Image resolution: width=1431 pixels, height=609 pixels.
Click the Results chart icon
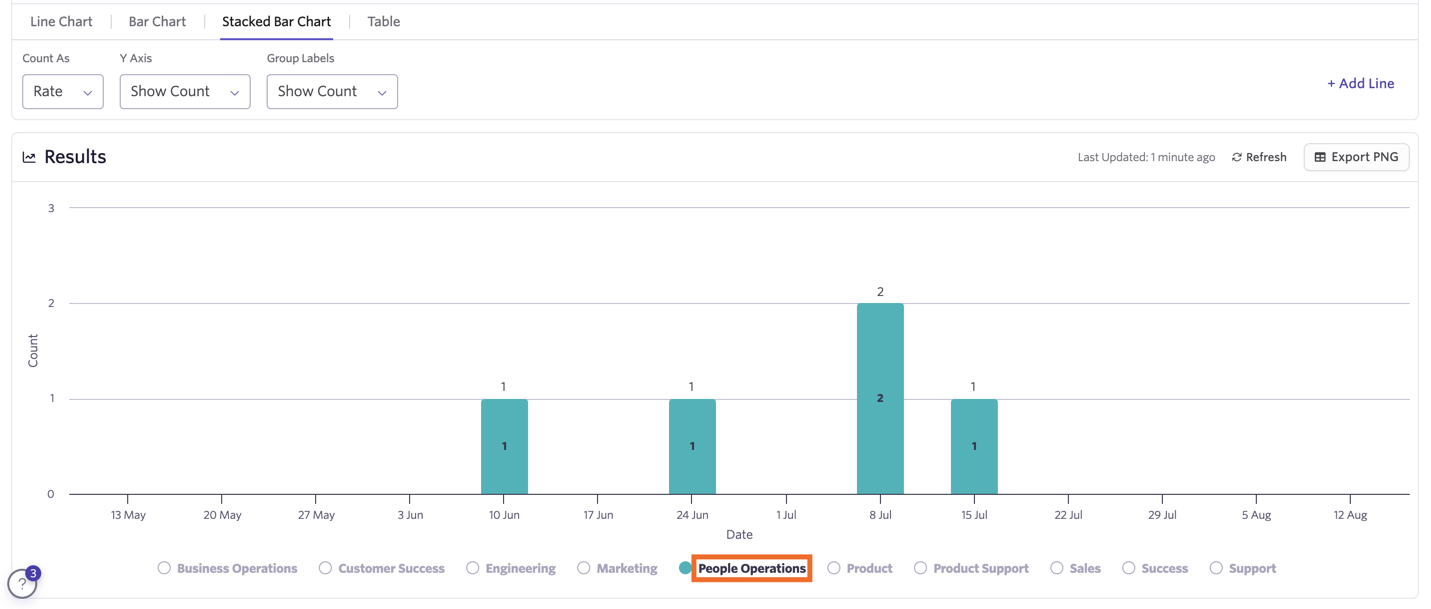[x=29, y=157]
